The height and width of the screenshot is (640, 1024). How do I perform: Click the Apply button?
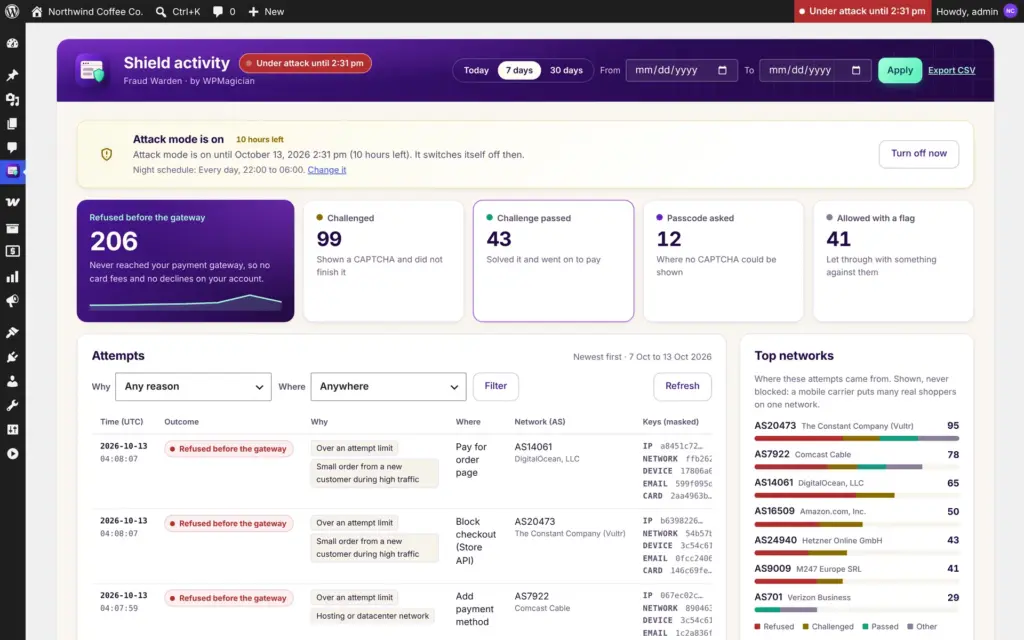click(x=900, y=71)
